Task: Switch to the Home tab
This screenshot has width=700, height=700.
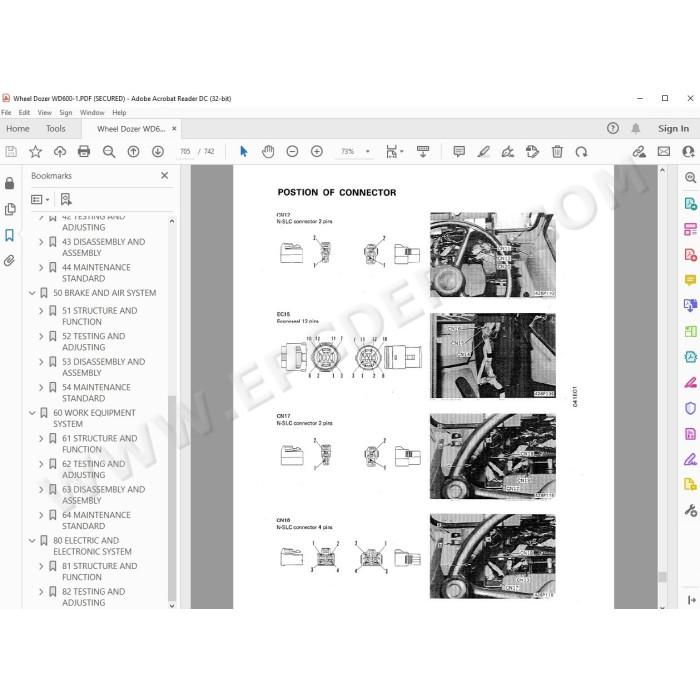Action: (x=18, y=129)
